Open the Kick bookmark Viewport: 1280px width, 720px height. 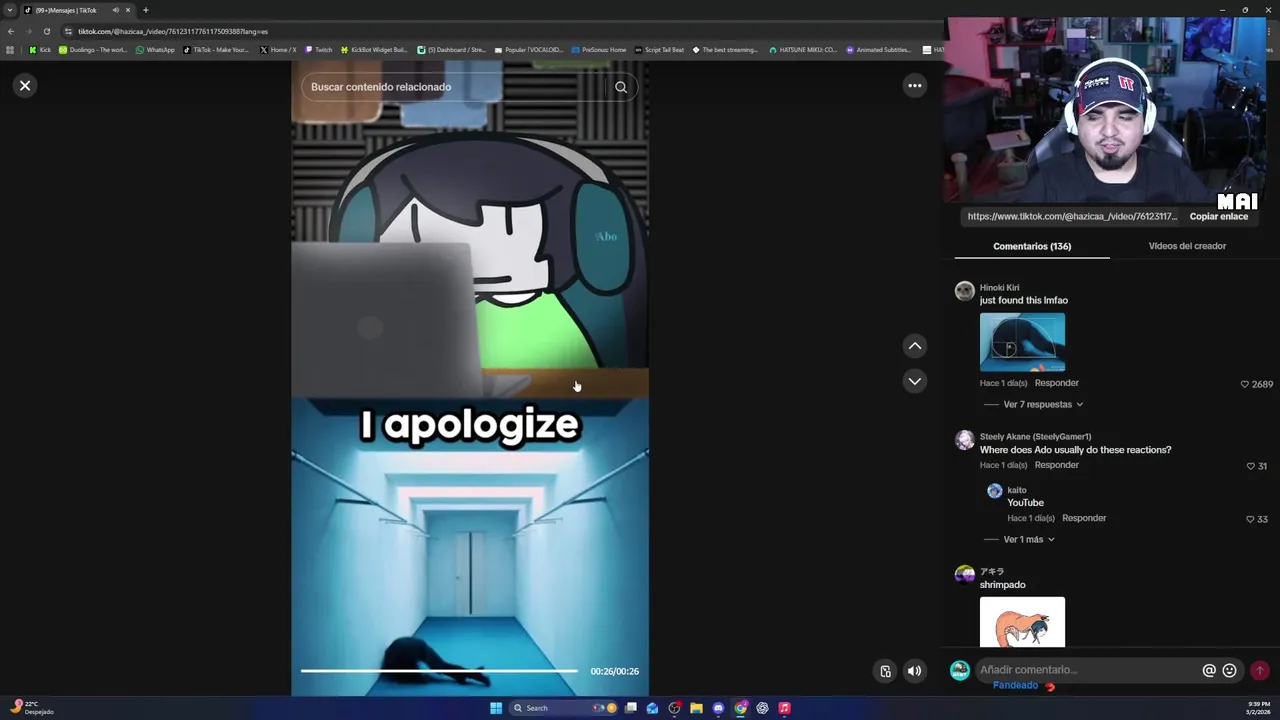(x=40, y=50)
